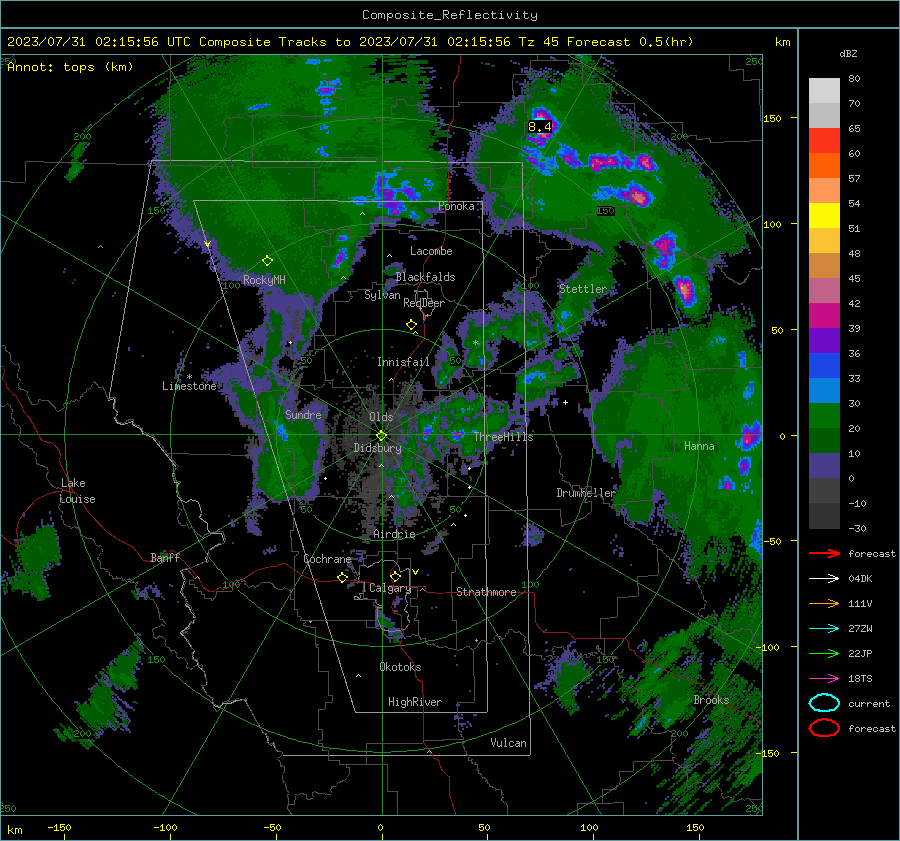Click the Ponoka label
This screenshot has width=900, height=841.
point(456,206)
